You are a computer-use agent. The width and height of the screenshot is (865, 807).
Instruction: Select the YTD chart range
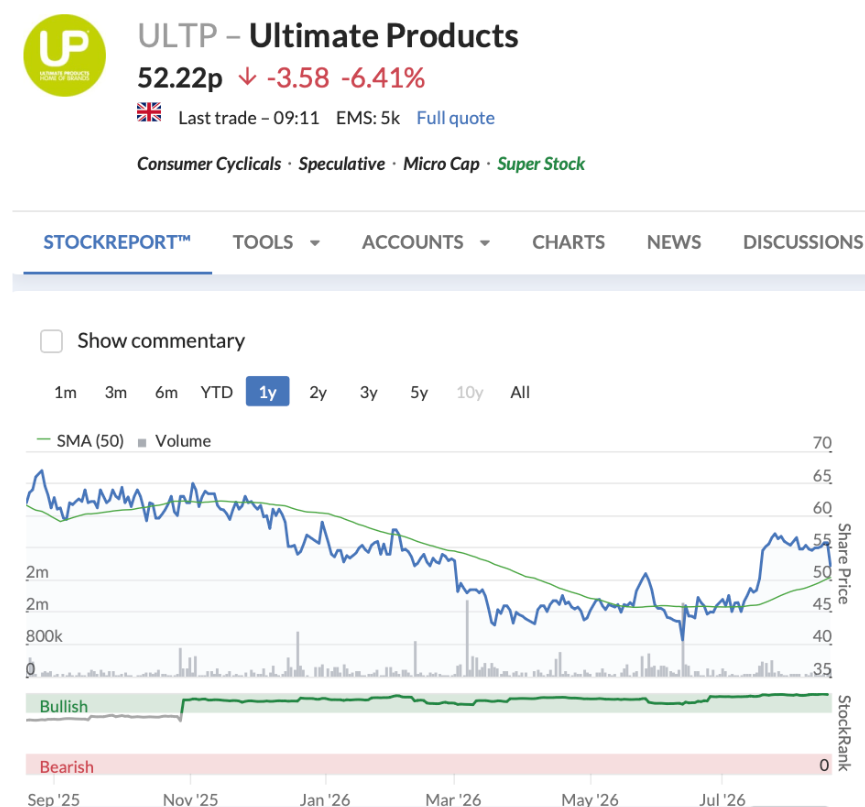coord(217,392)
